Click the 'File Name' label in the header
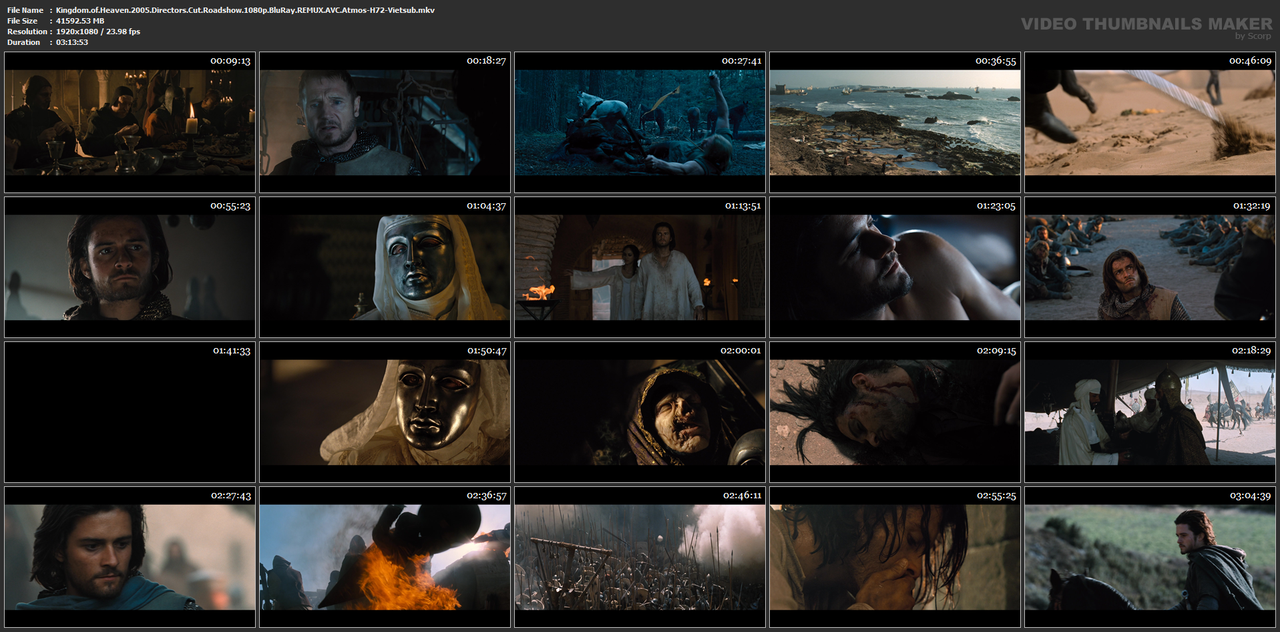The image size is (1280, 632). click(25, 10)
